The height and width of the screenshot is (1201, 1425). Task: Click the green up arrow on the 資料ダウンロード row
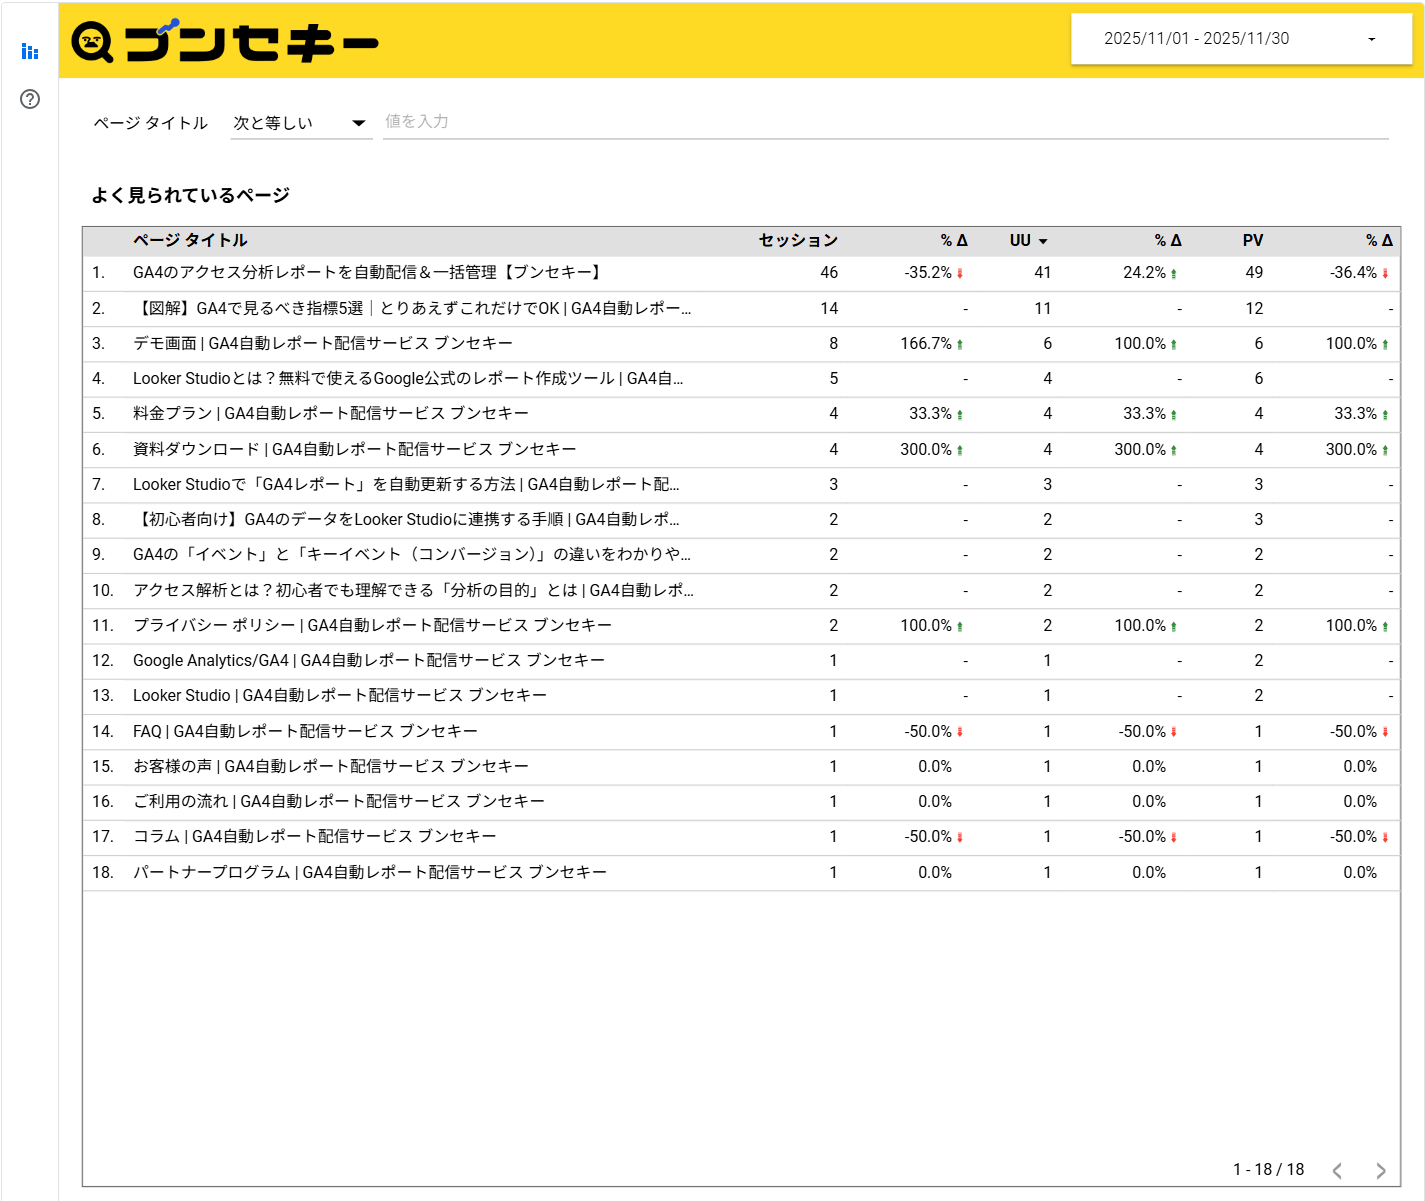(x=959, y=449)
